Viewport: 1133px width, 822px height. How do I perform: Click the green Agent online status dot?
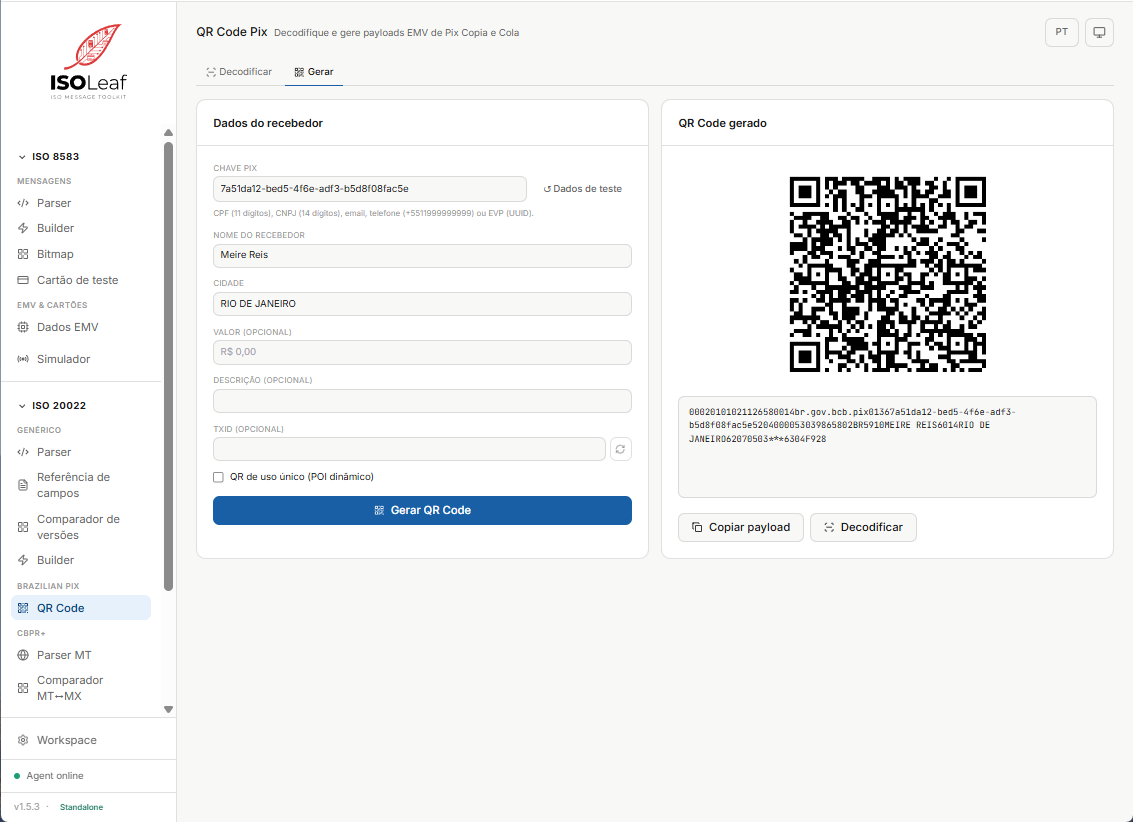tap(17, 776)
